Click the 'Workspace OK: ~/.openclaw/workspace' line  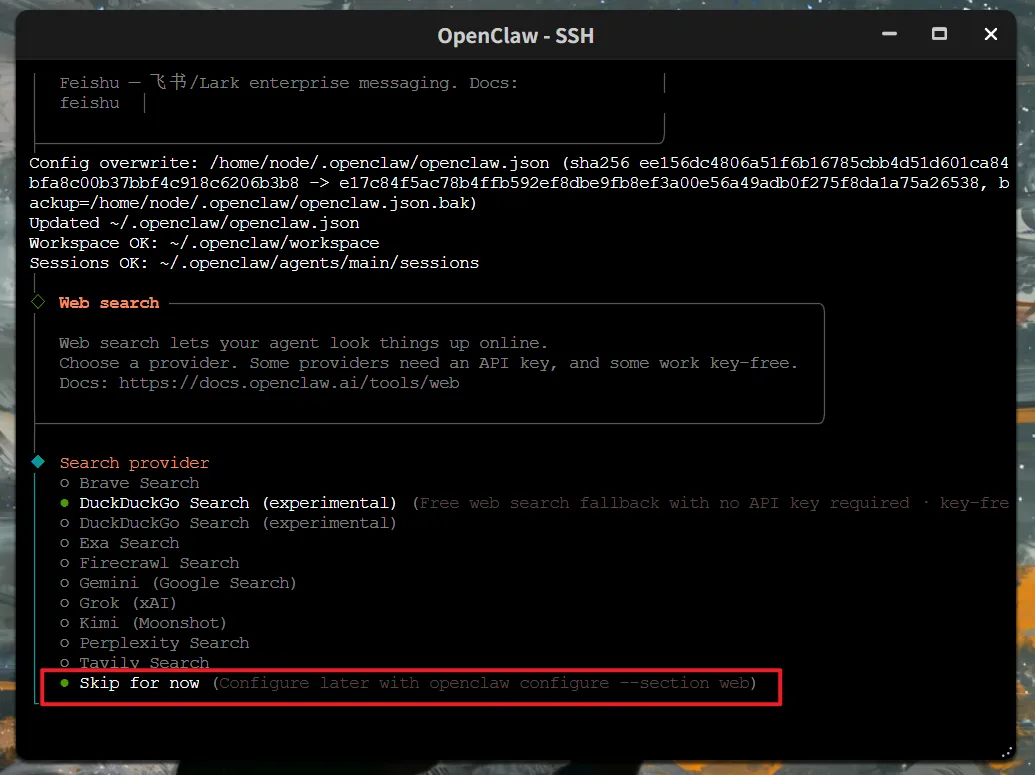[204, 243]
